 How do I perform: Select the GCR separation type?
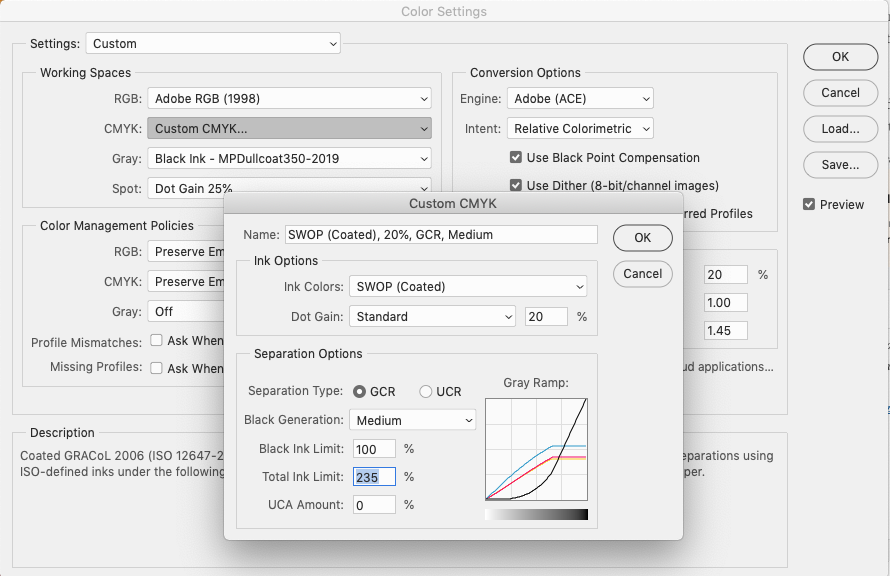(x=361, y=392)
